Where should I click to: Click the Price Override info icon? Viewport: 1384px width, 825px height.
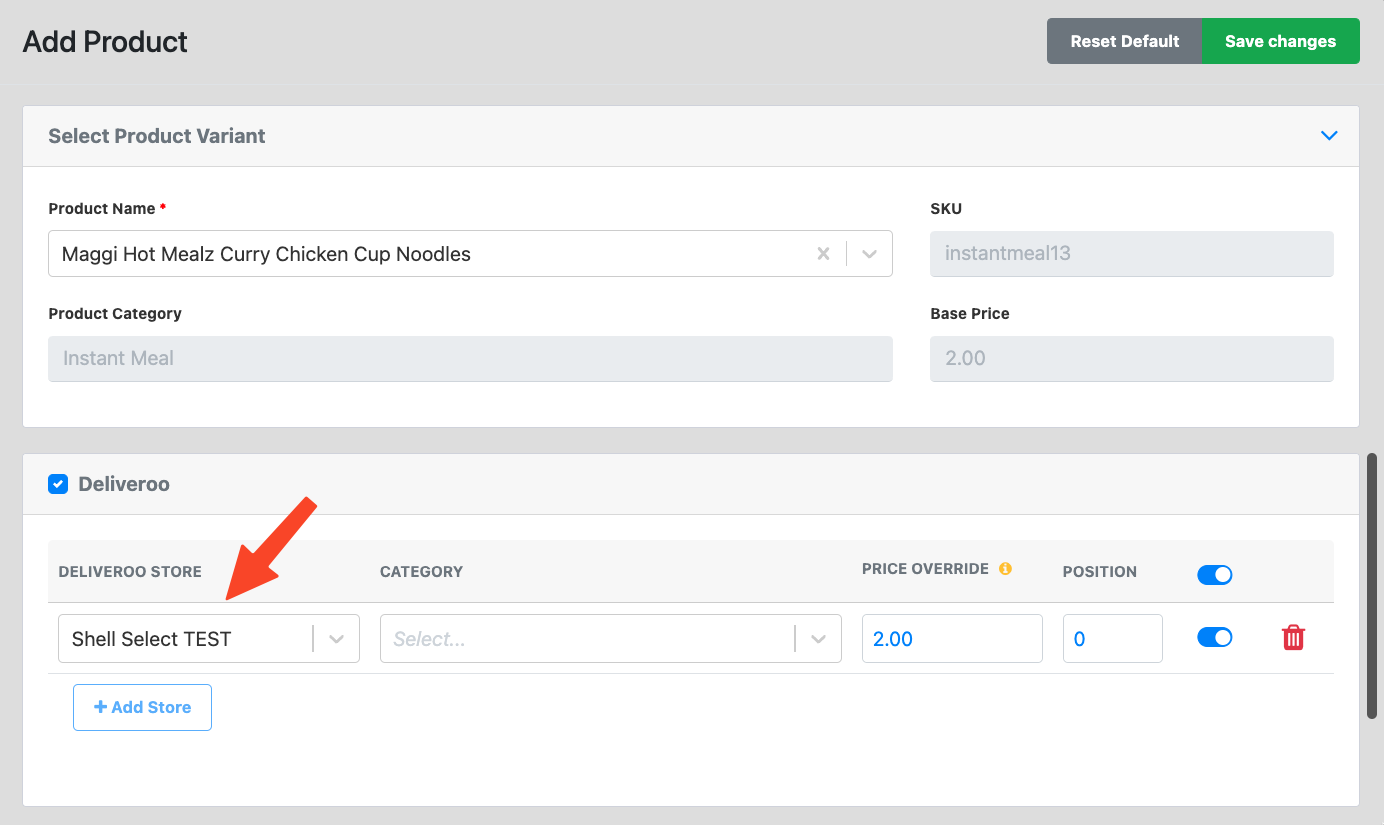point(1005,568)
